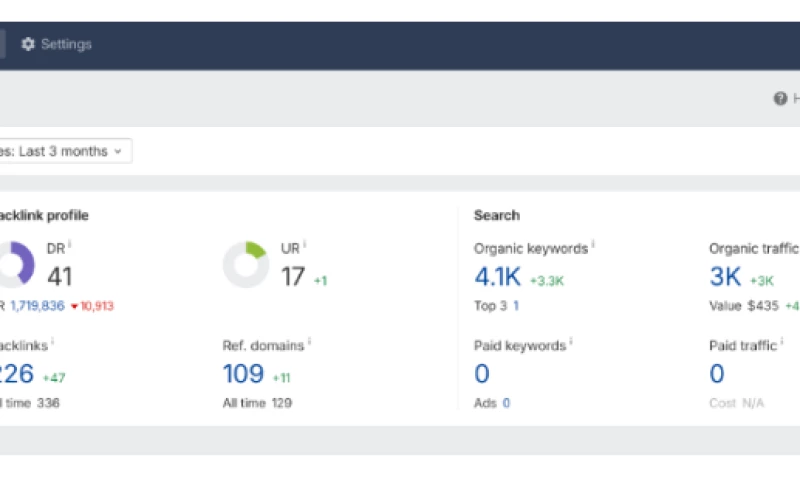Click the DR info icon

click(70, 244)
